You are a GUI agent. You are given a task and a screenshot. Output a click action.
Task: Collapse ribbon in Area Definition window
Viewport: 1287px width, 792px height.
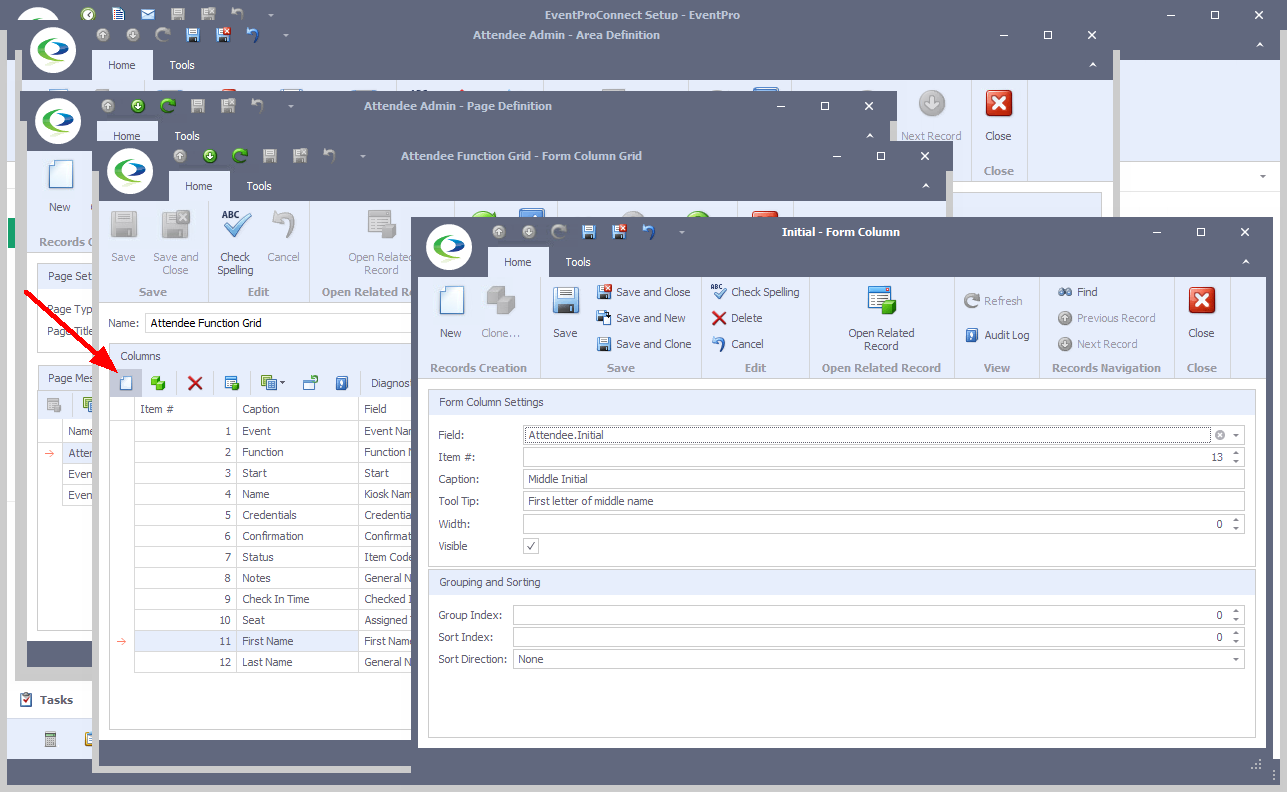pyautogui.click(x=1093, y=65)
